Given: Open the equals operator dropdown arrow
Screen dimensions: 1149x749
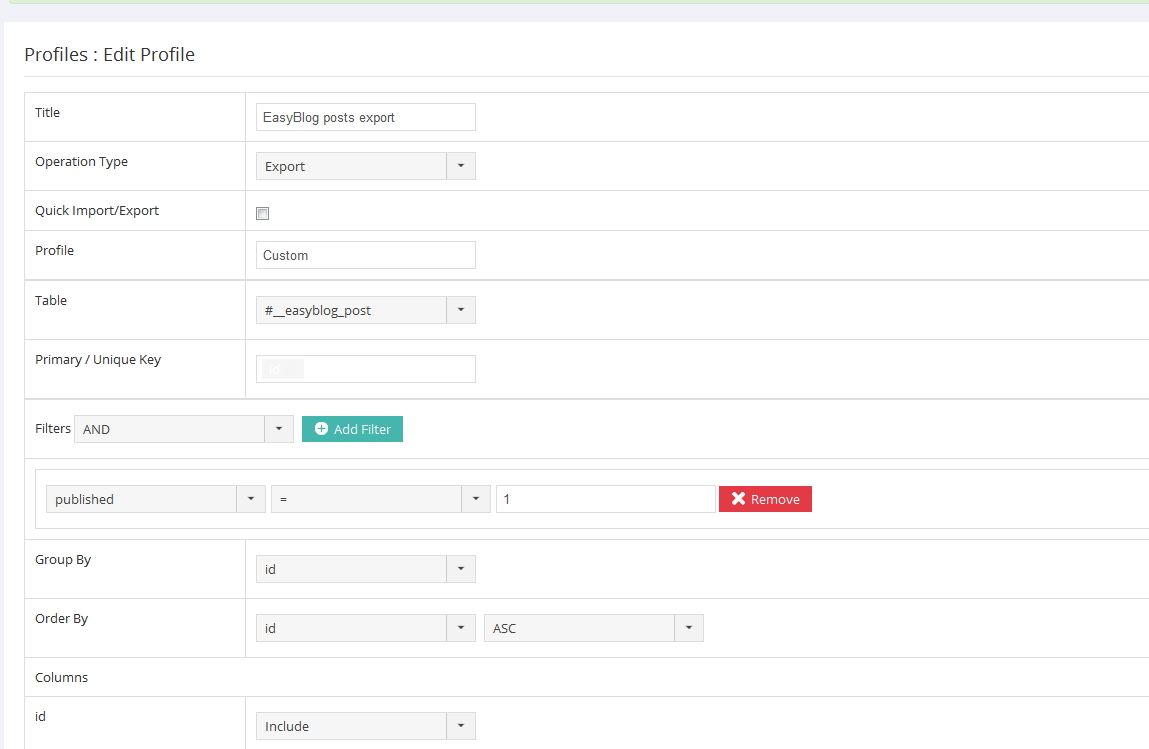Looking at the screenshot, I should point(475,499).
